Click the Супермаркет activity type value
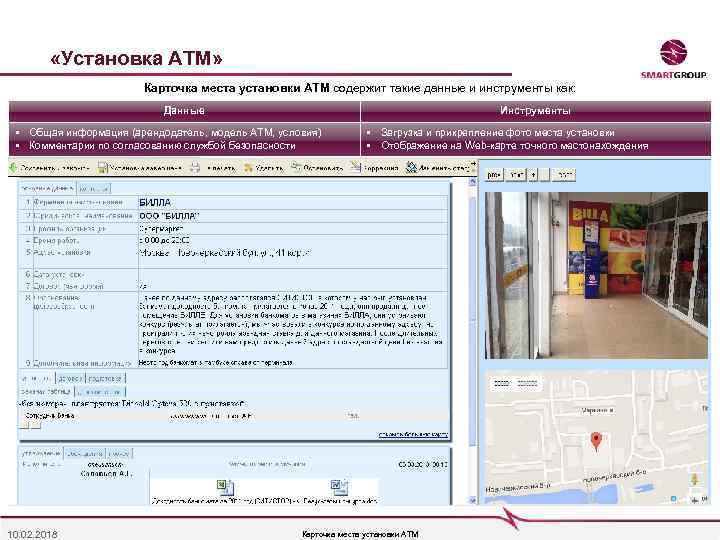This screenshot has height=540, width=720. click(161, 228)
